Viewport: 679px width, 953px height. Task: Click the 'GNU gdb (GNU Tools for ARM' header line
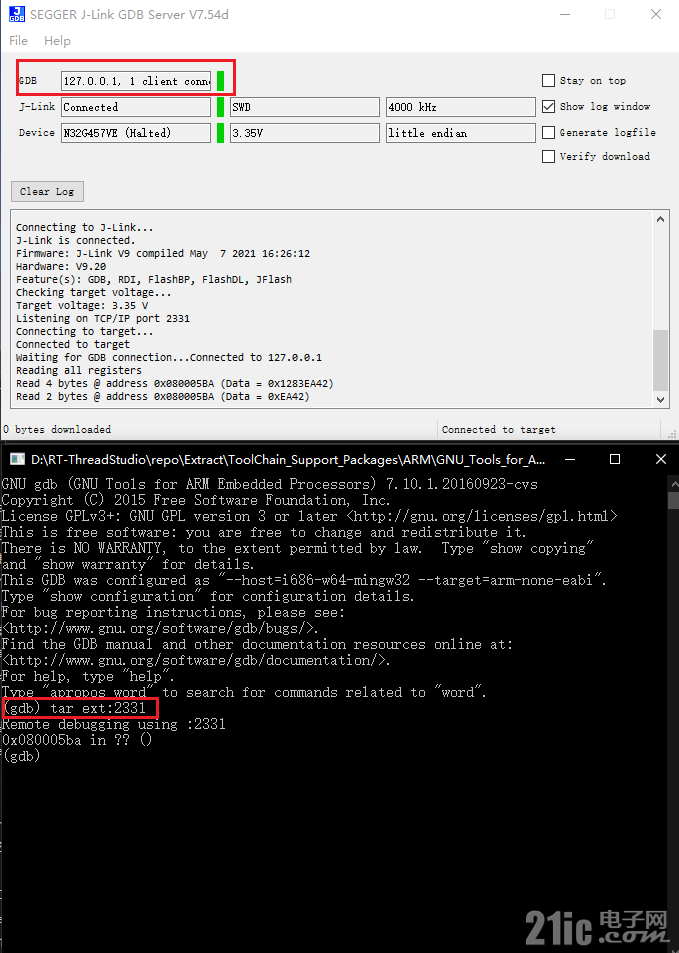click(x=270, y=484)
